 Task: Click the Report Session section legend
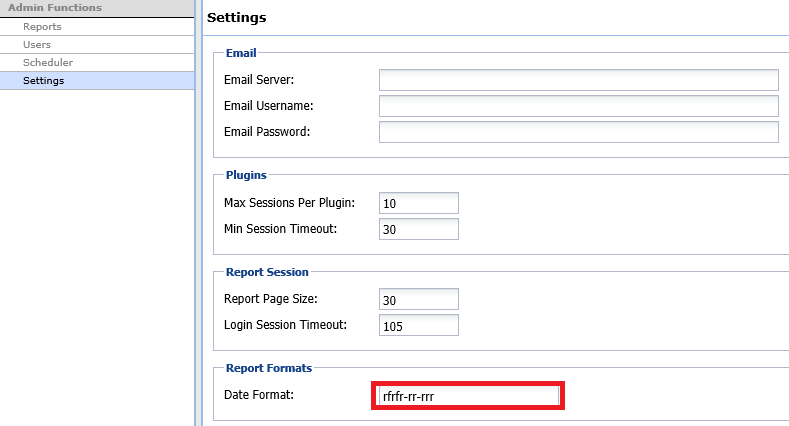(x=267, y=271)
